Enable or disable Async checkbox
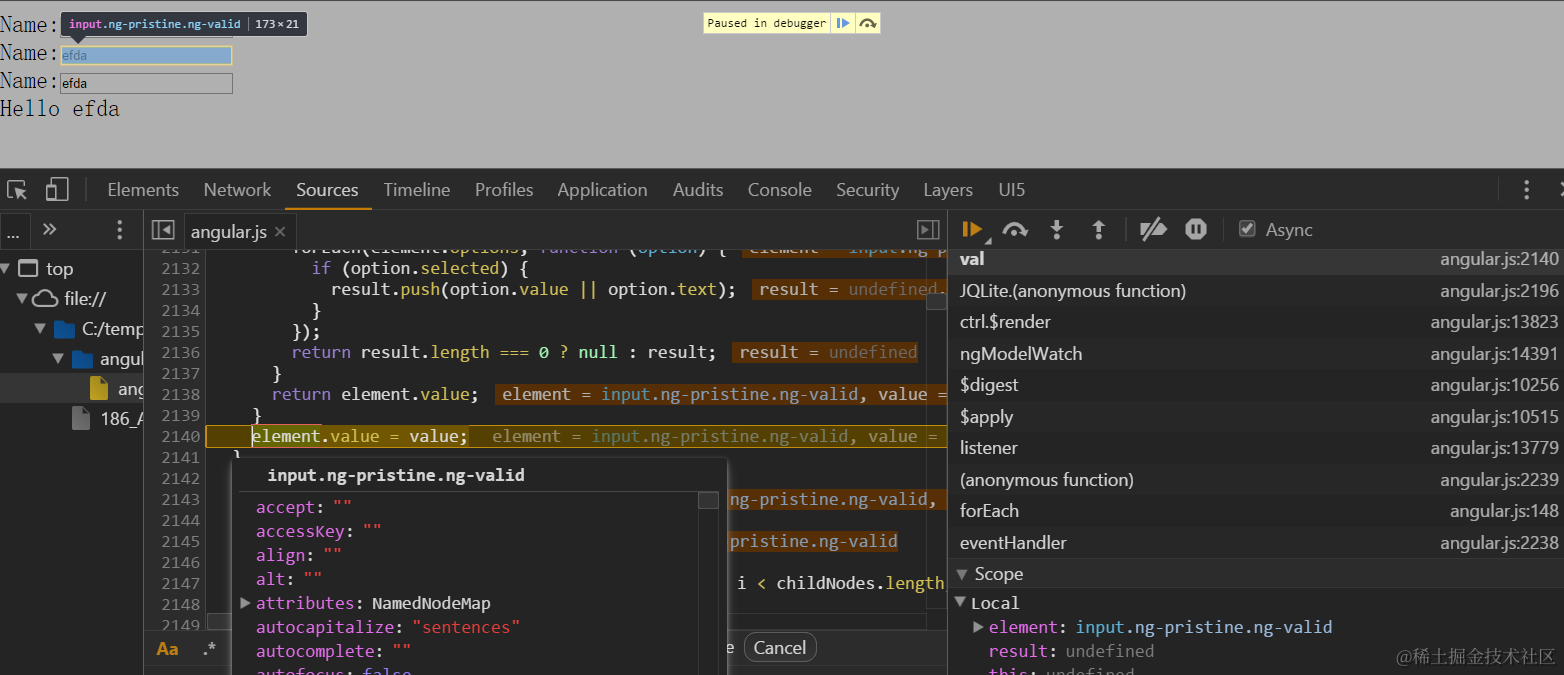Viewport: 1564px width, 675px height. click(1247, 229)
